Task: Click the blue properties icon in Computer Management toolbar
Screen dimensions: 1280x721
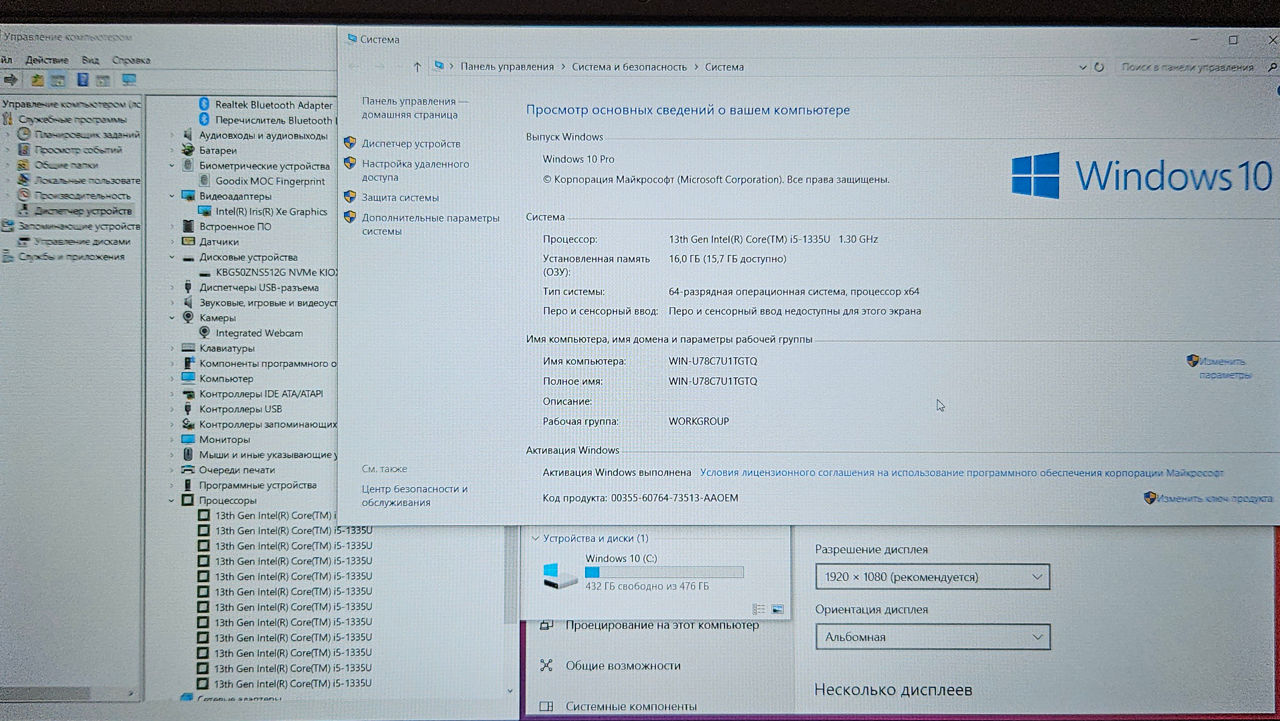Action: [83, 79]
